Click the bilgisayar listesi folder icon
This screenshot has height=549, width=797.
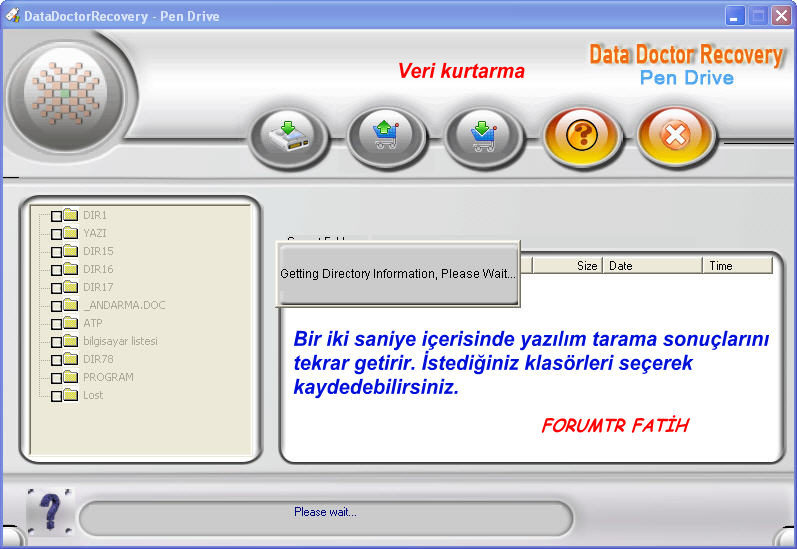71,341
